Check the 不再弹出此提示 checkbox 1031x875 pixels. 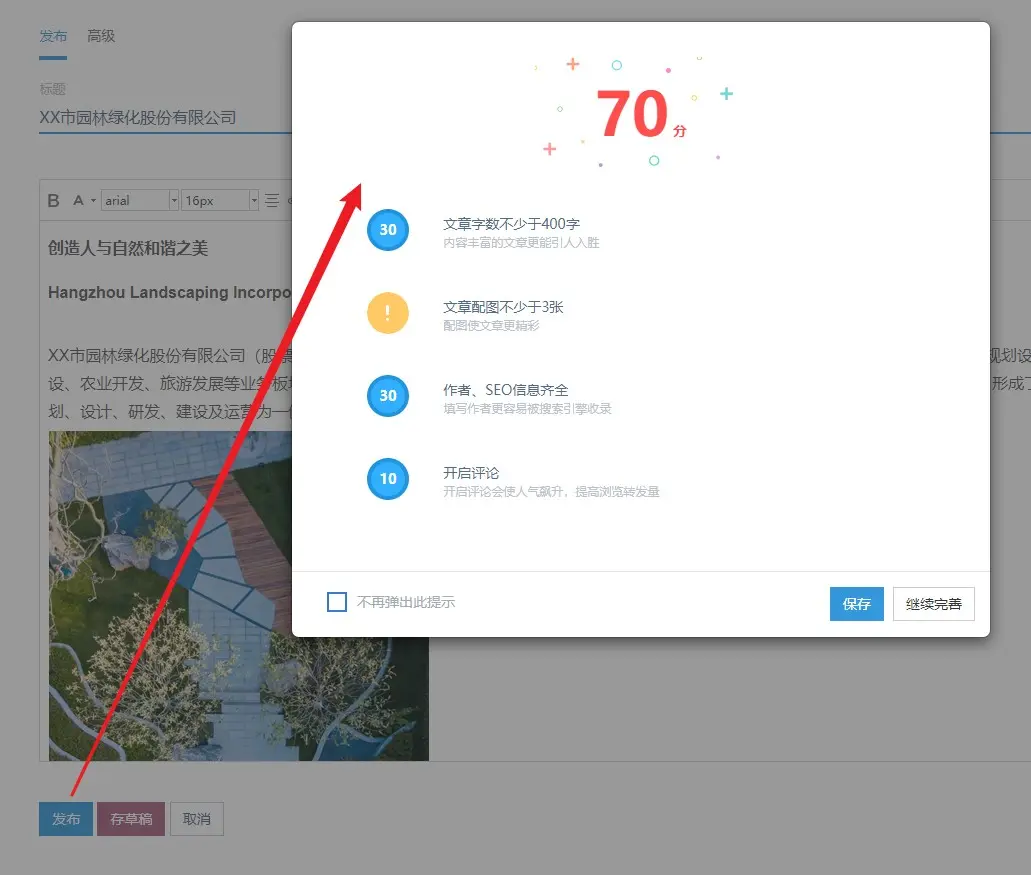point(337,602)
